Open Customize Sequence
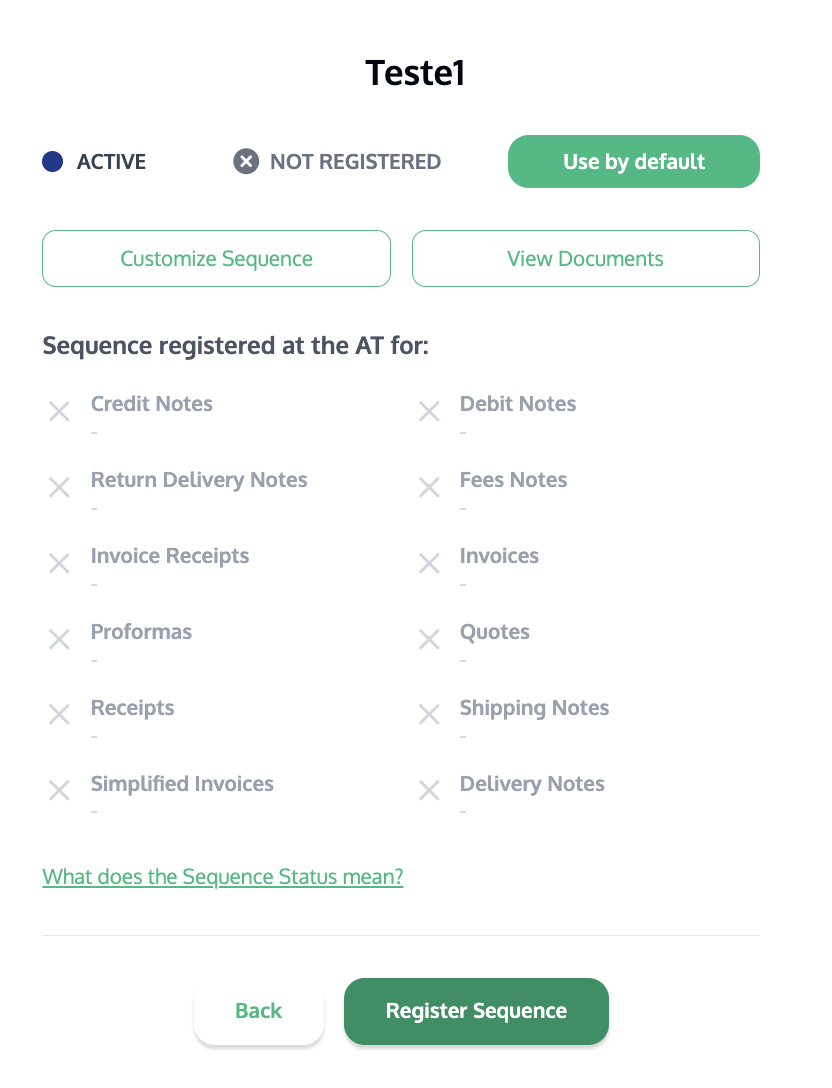The image size is (832, 1088). tap(216, 259)
